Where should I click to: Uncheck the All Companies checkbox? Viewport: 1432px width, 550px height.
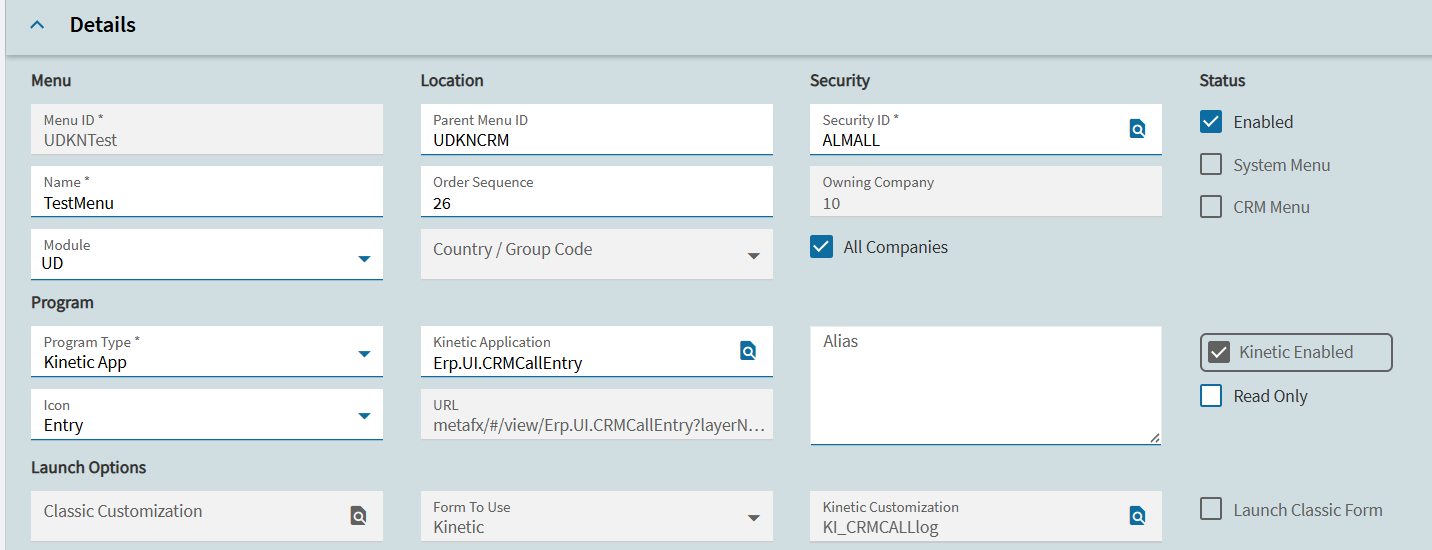click(821, 247)
